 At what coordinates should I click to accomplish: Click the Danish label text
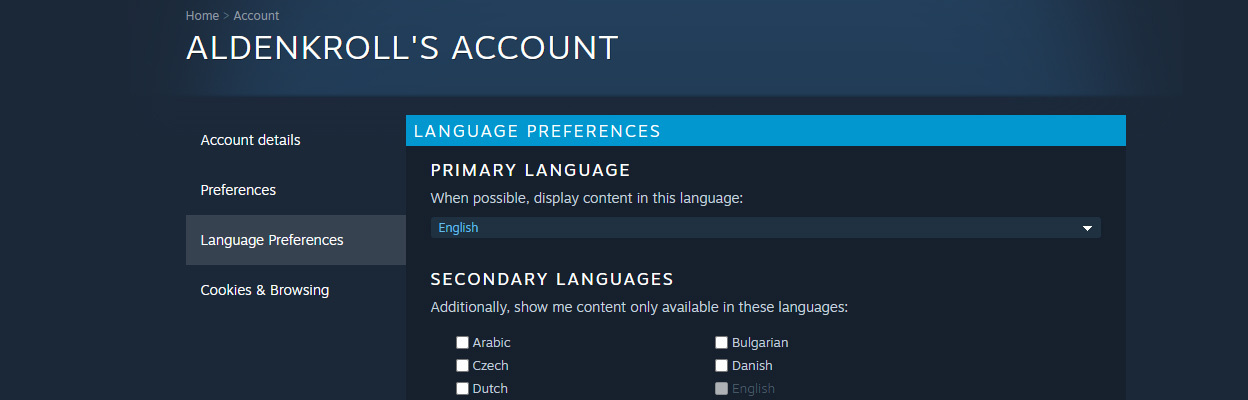click(752, 366)
